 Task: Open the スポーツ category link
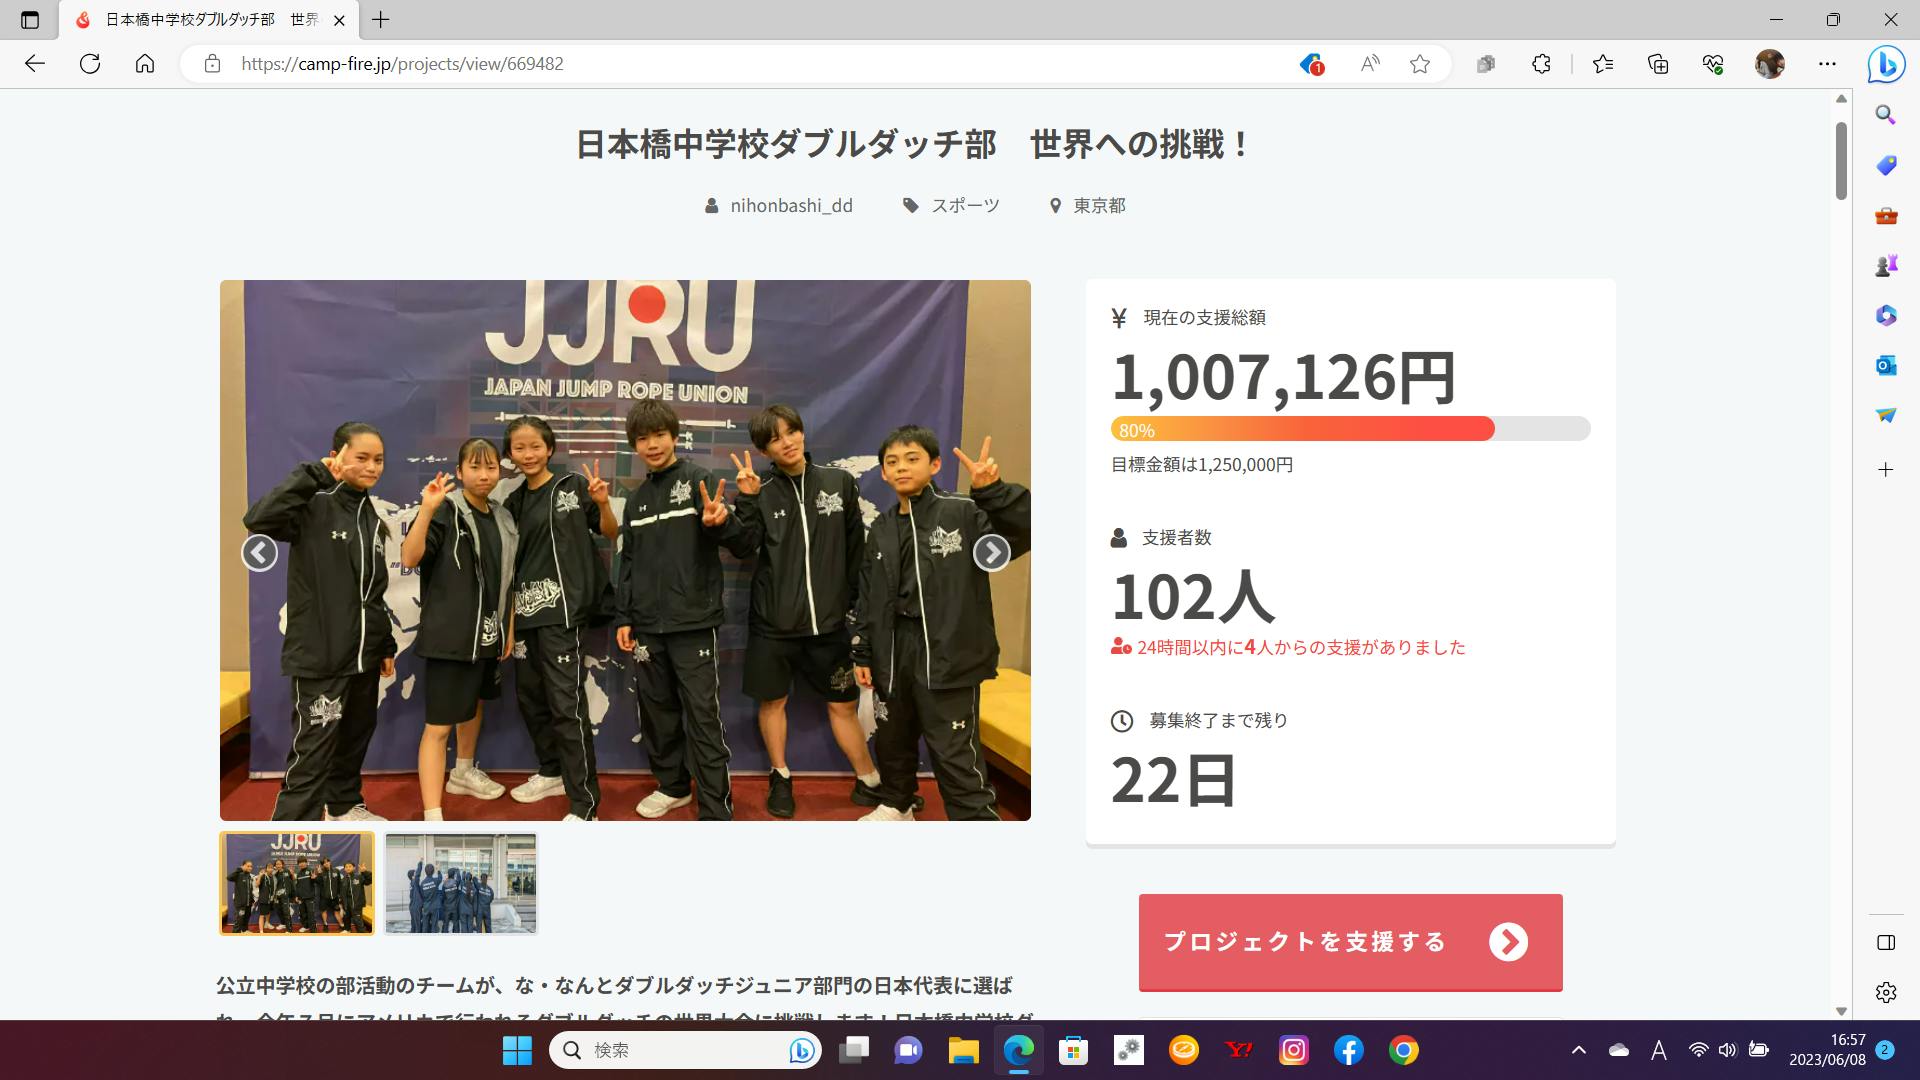pyautogui.click(x=964, y=206)
